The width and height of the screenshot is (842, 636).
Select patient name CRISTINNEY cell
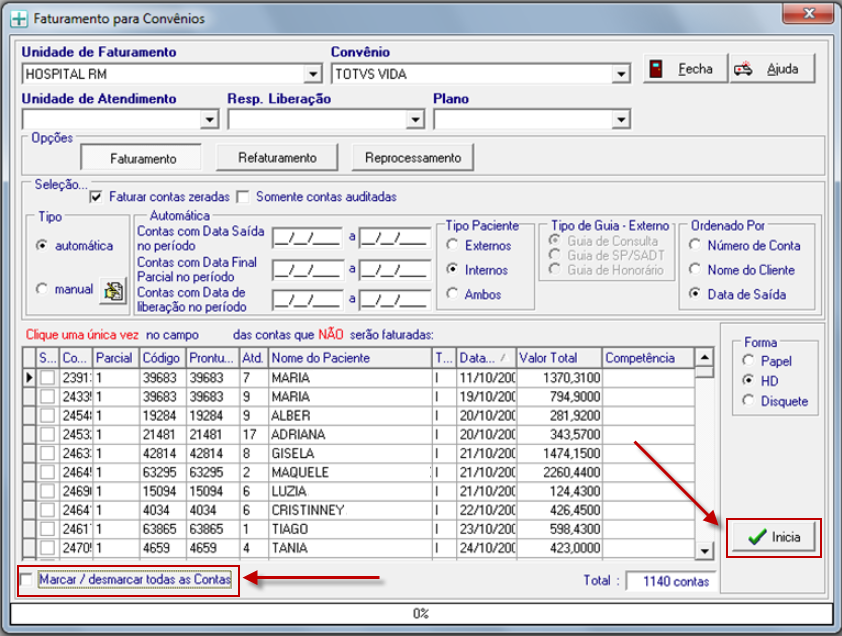[x=350, y=510]
